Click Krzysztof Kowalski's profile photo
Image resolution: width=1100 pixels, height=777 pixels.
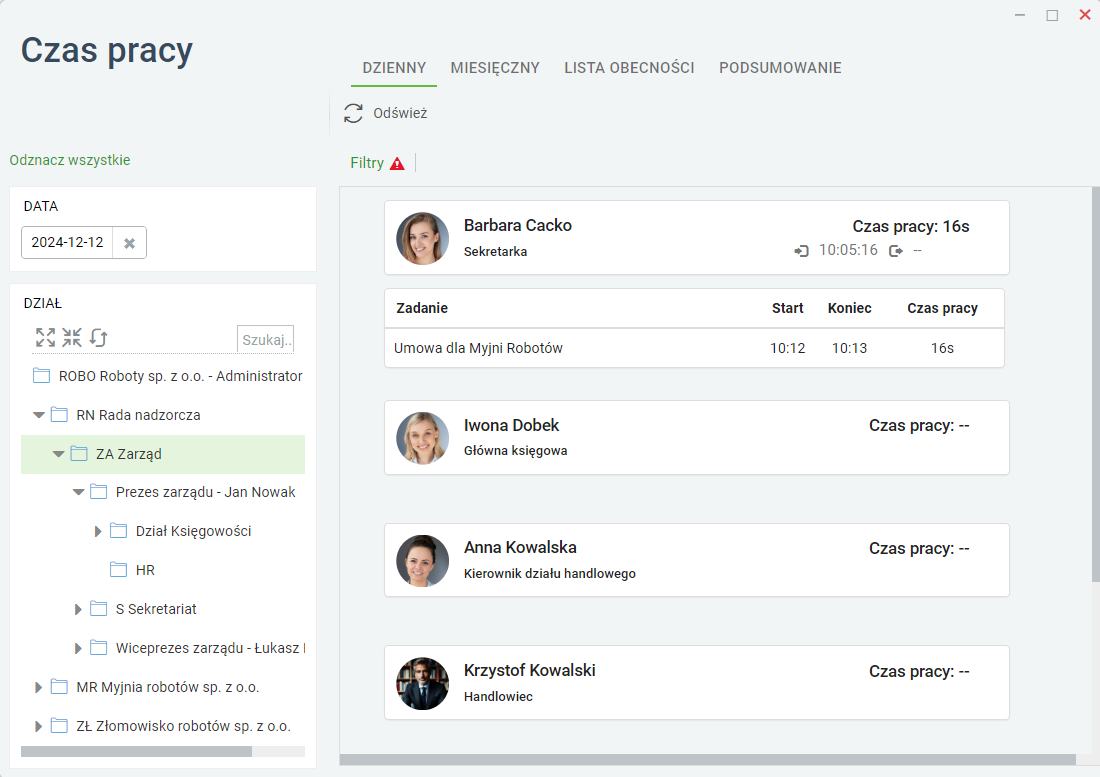tap(422, 684)
